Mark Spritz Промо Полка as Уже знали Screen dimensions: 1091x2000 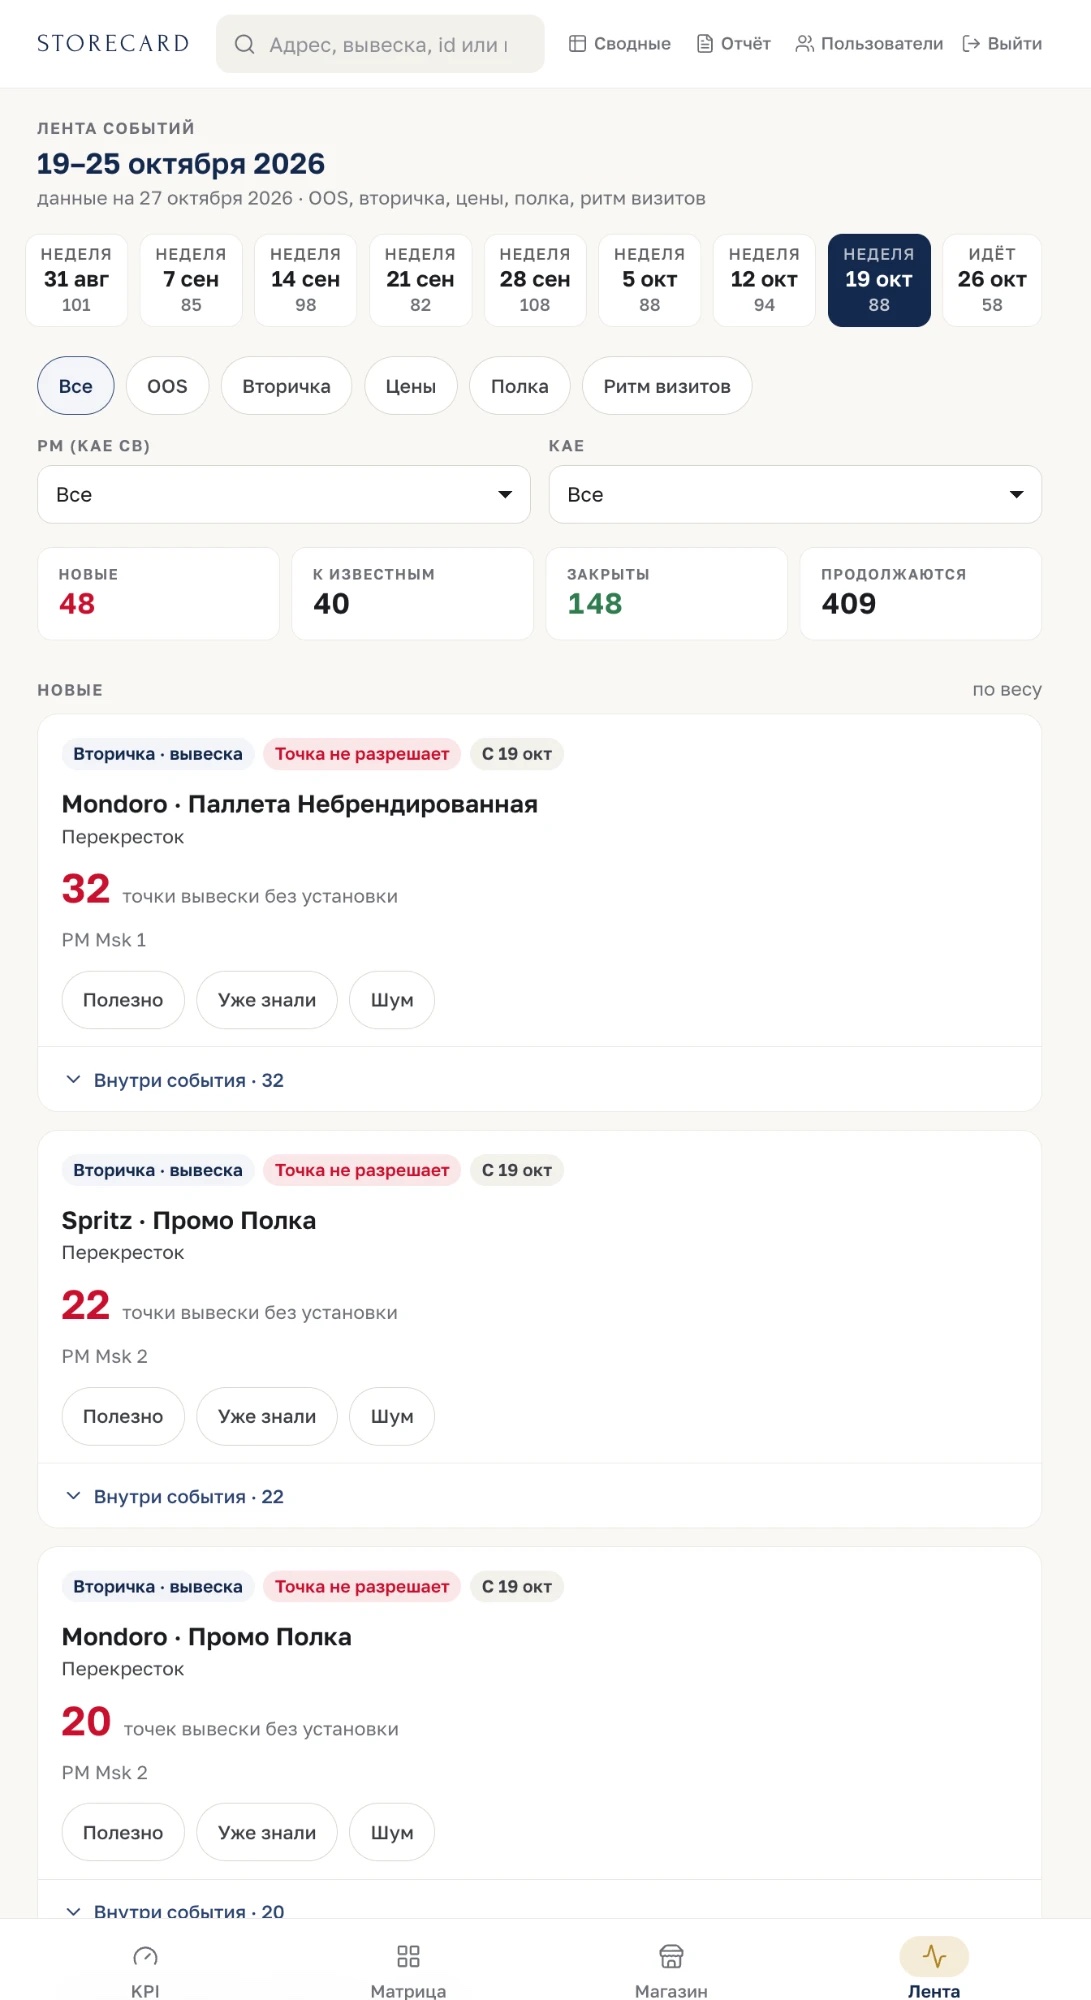(x=267, y=1416)
